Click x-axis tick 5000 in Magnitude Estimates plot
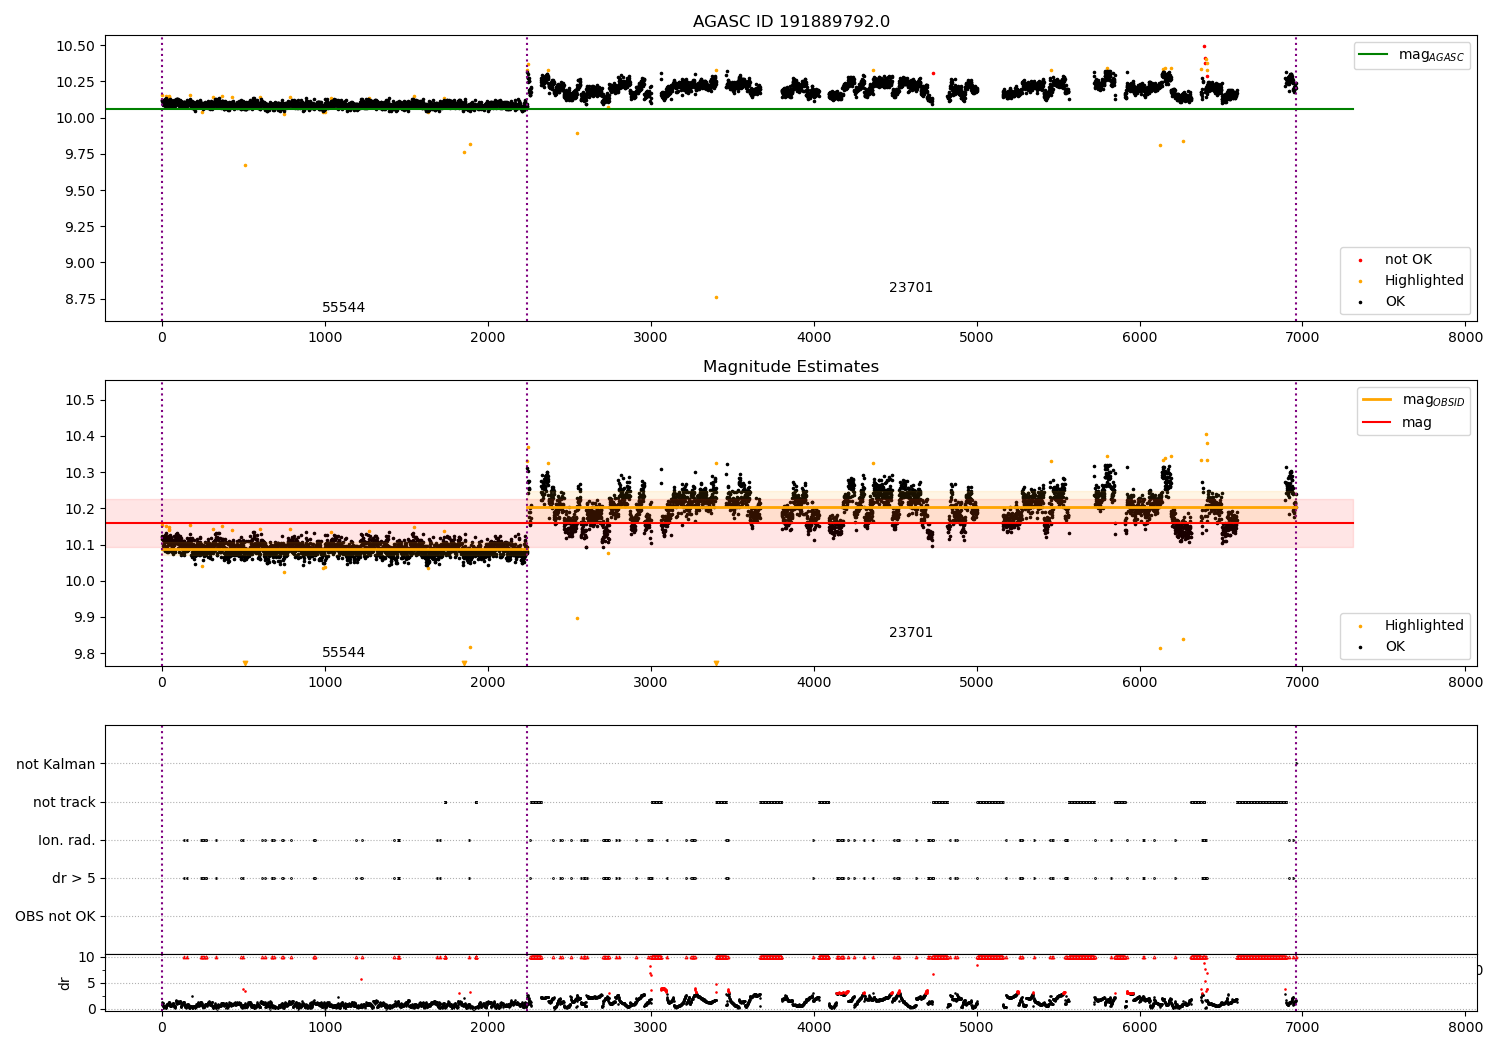1500x1050 pixels. tap(977, 683)
